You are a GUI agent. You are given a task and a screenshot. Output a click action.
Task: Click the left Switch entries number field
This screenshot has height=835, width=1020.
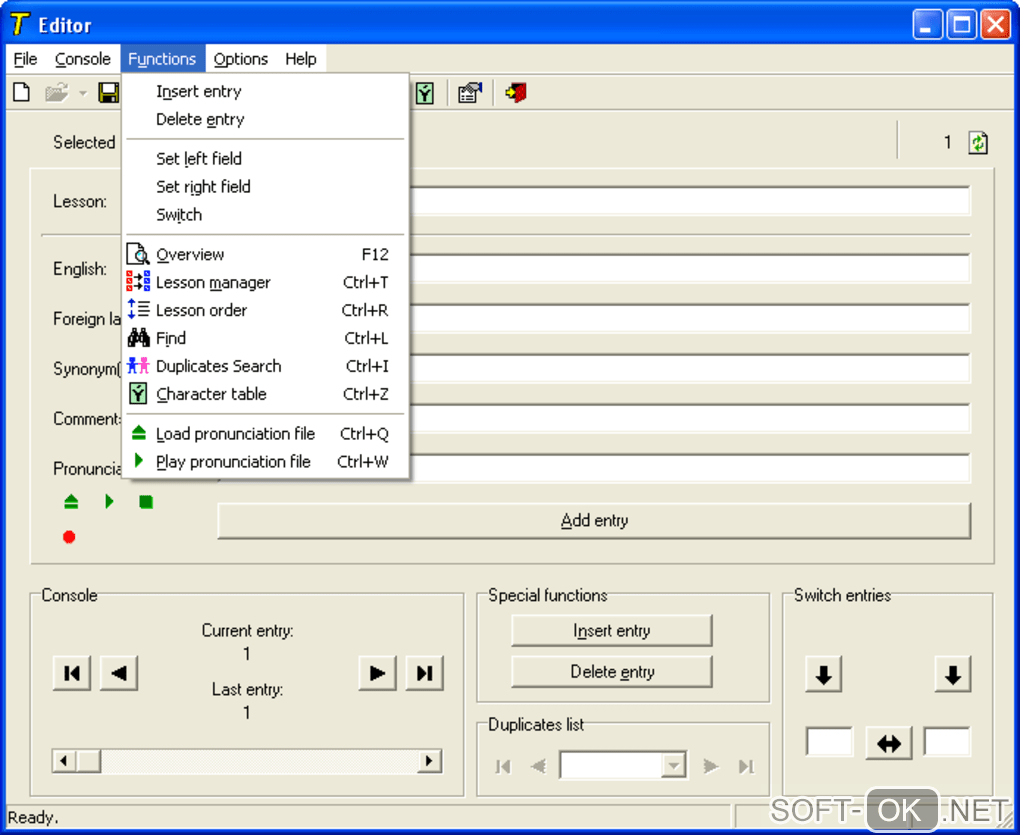pyautogui.click(x=830, y=743)
